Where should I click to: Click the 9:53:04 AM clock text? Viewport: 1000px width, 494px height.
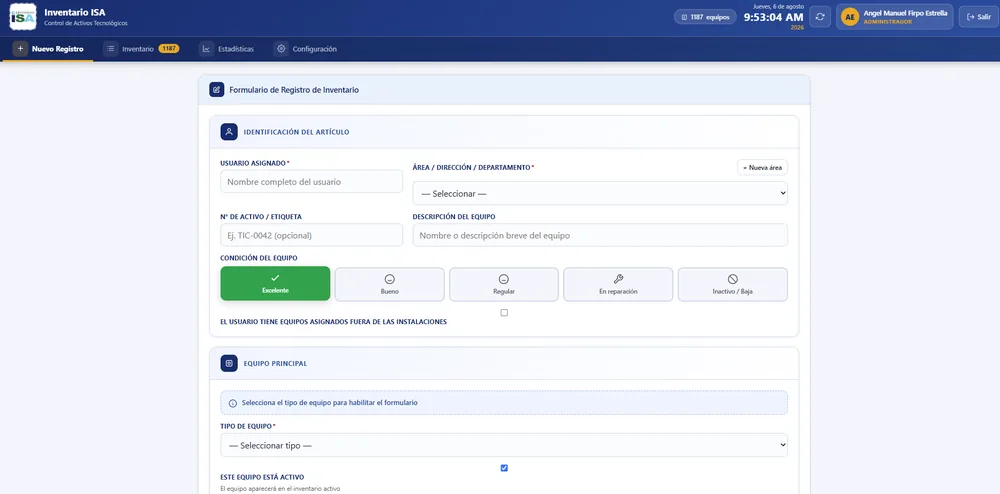tap(774, 17)
